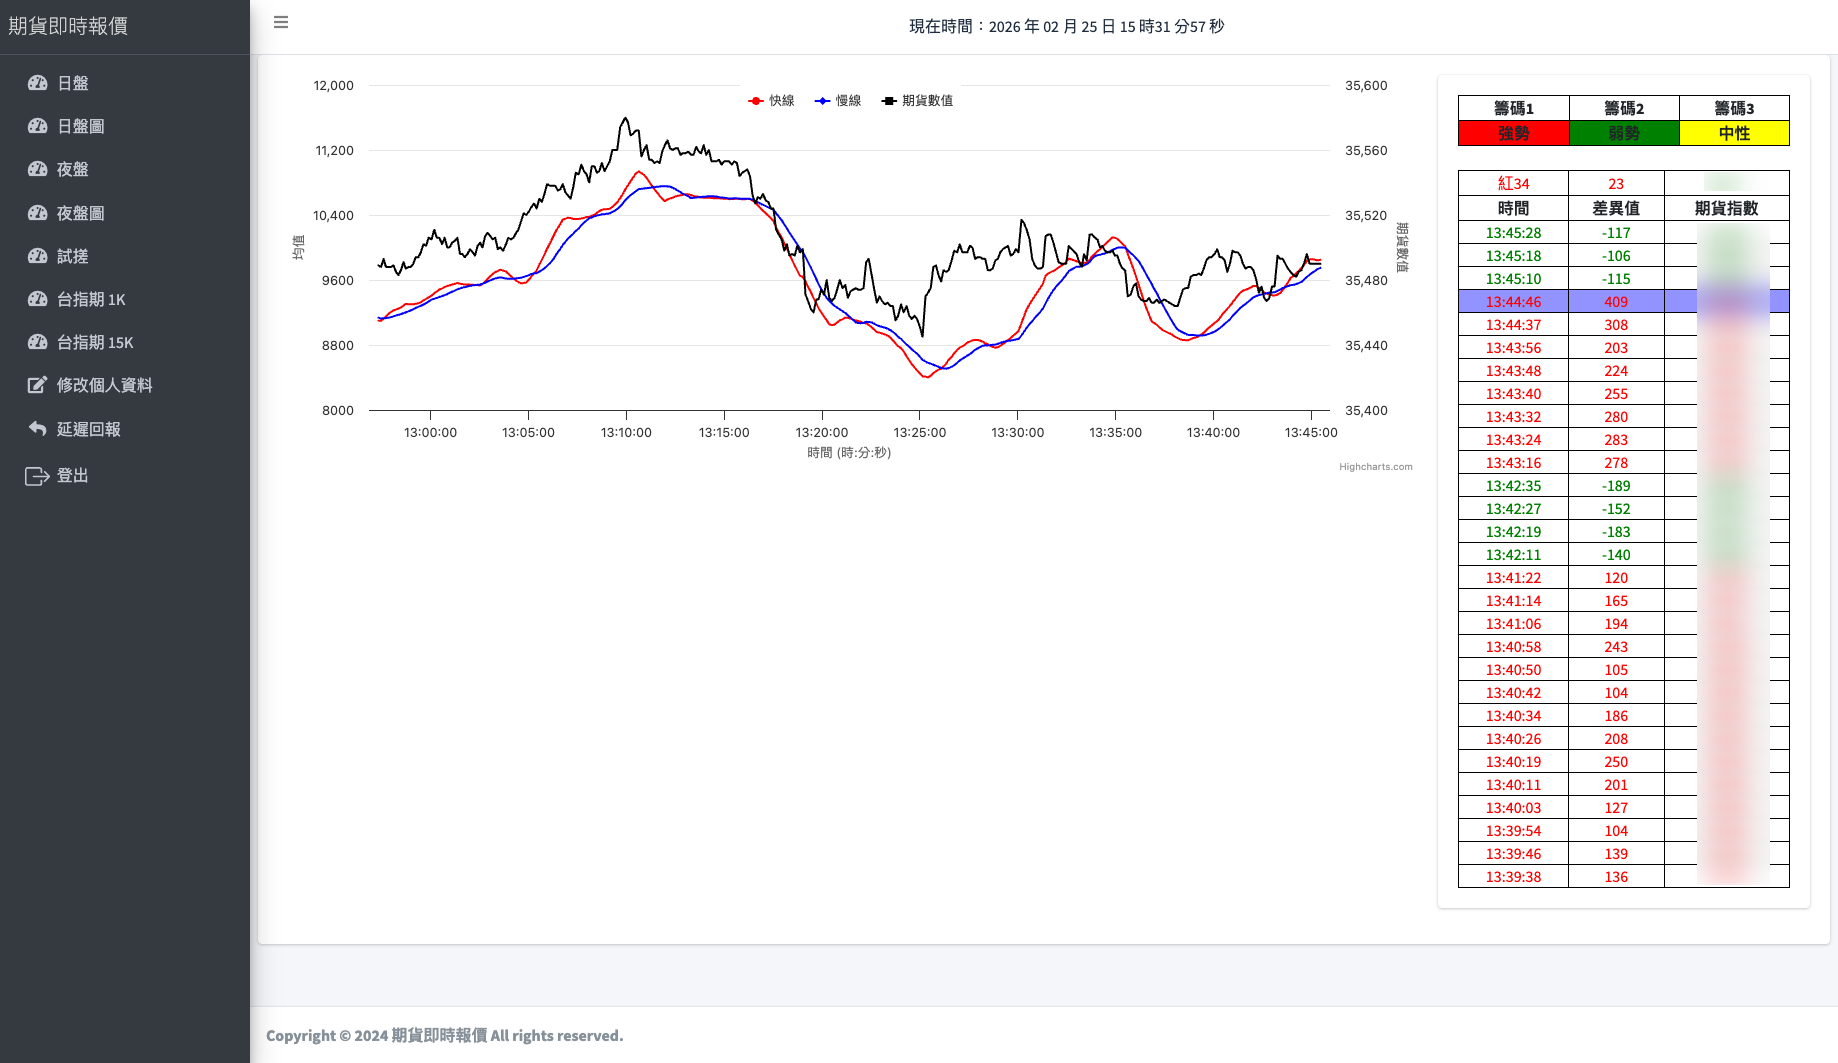The width and height of the screenshot is (1838, 1063).
Task: Click the yellow 中性 indicator cell
Action: coord(1734,133)
